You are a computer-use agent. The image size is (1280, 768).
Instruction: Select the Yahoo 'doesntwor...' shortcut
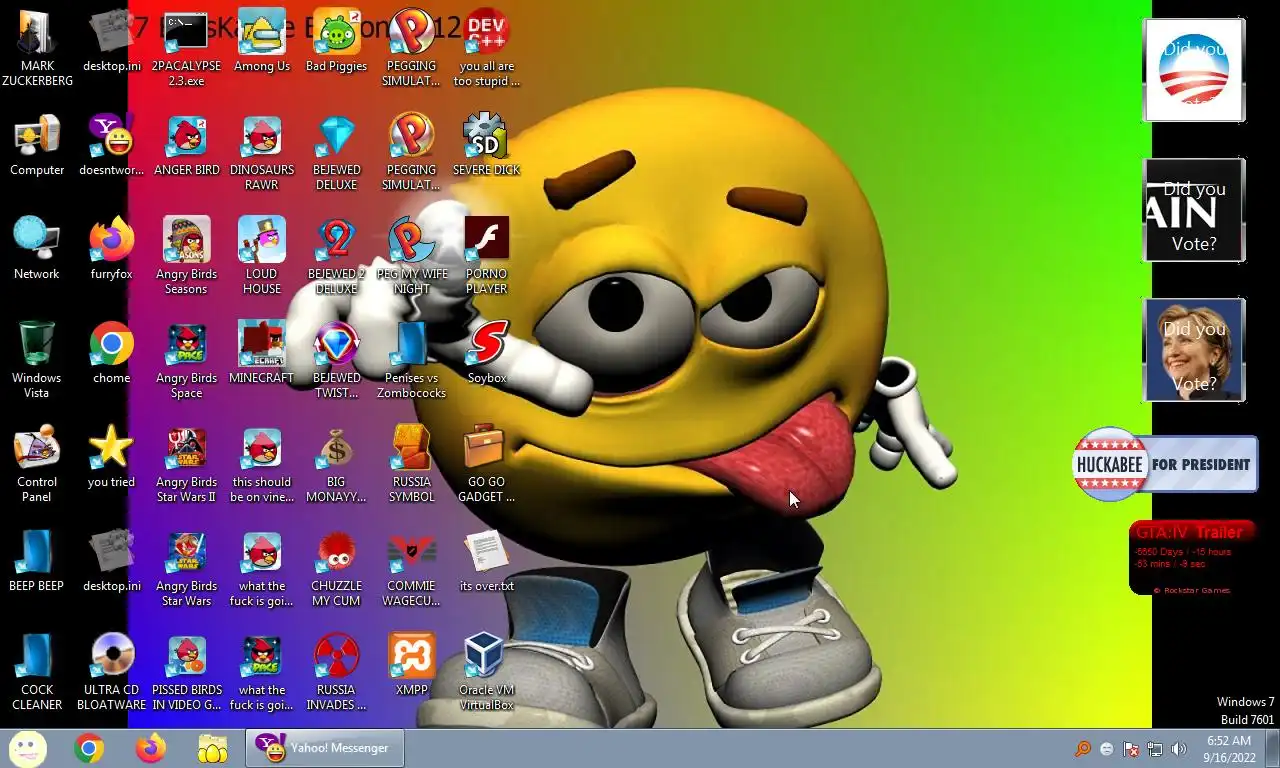pyautogui.click(x=112, y=145)
